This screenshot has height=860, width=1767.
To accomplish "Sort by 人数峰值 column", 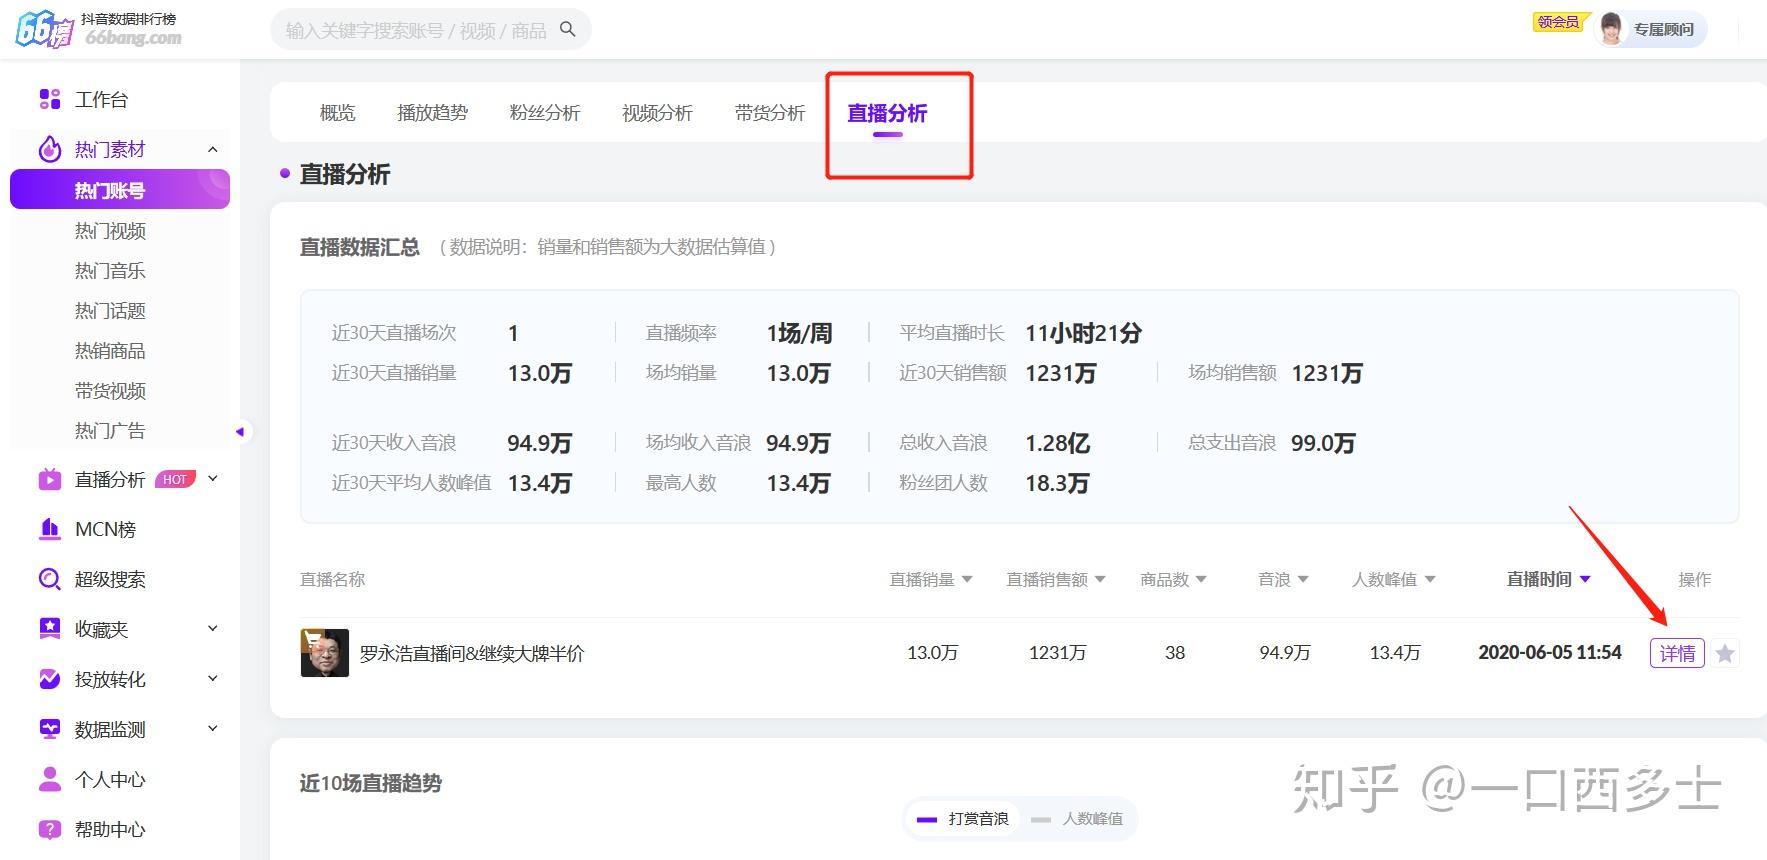I will pos(1394,580).
